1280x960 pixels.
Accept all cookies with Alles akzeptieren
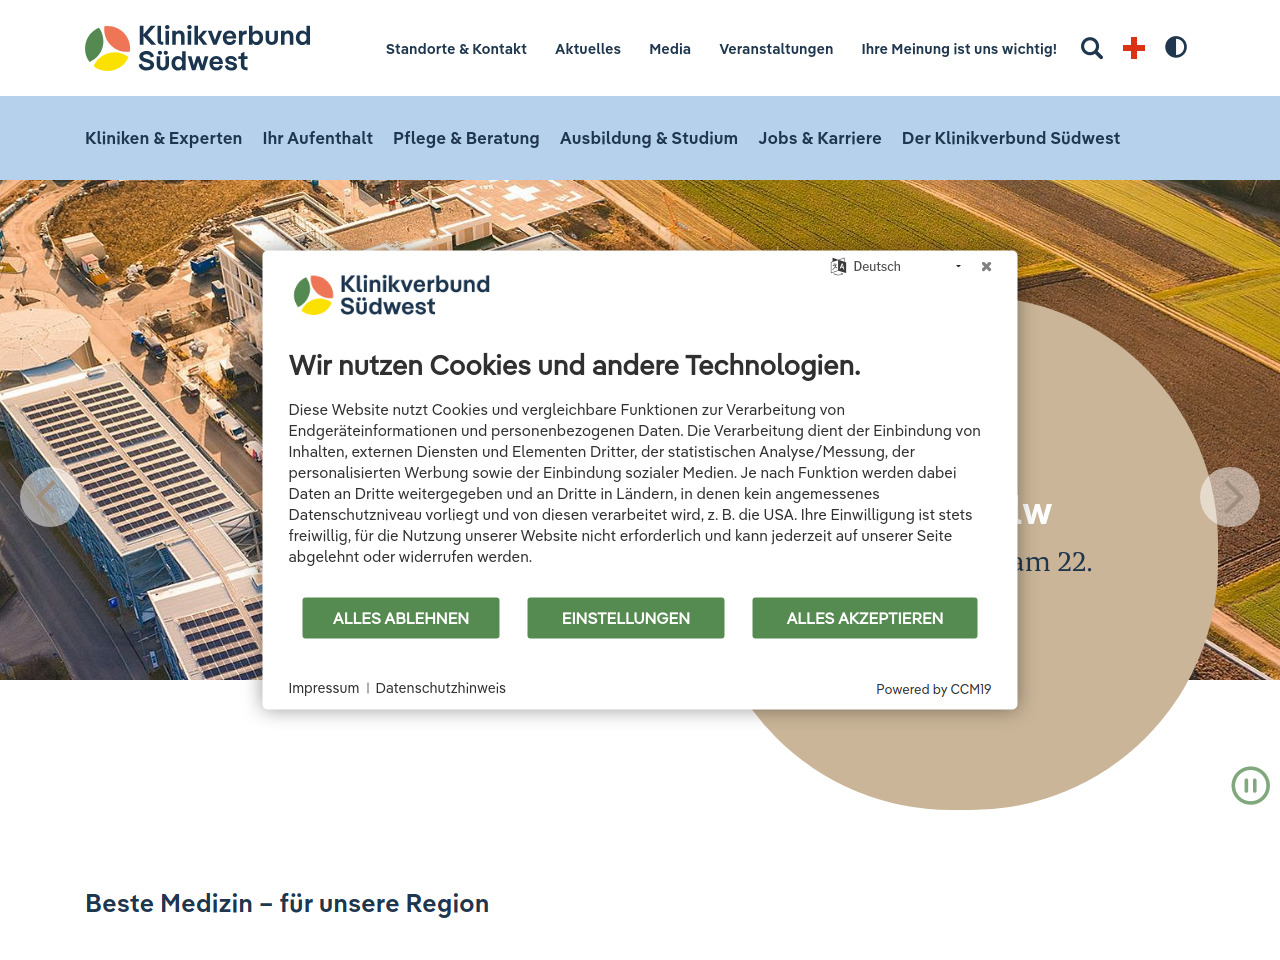pyautogui.click(x=864, y=618)
